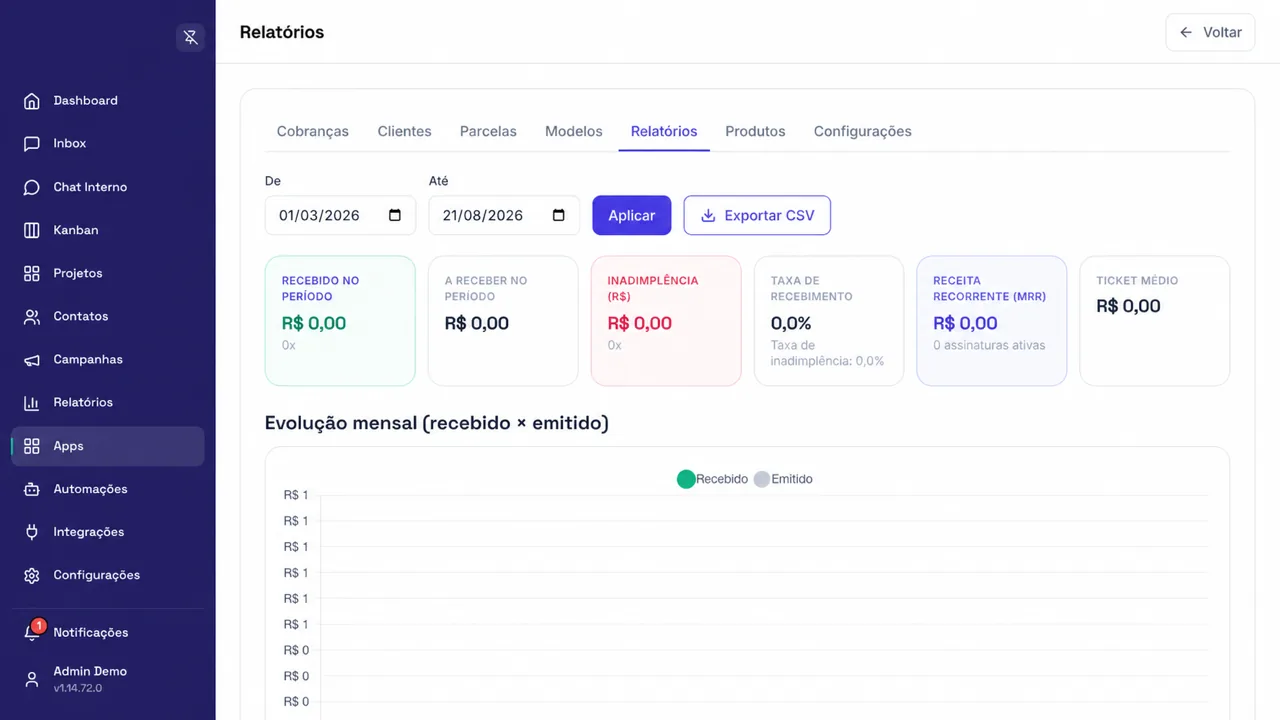This screenshot has width=1280, height=720.
Task: Toggle the Emitido legend gray swatch
Action: 762,479
